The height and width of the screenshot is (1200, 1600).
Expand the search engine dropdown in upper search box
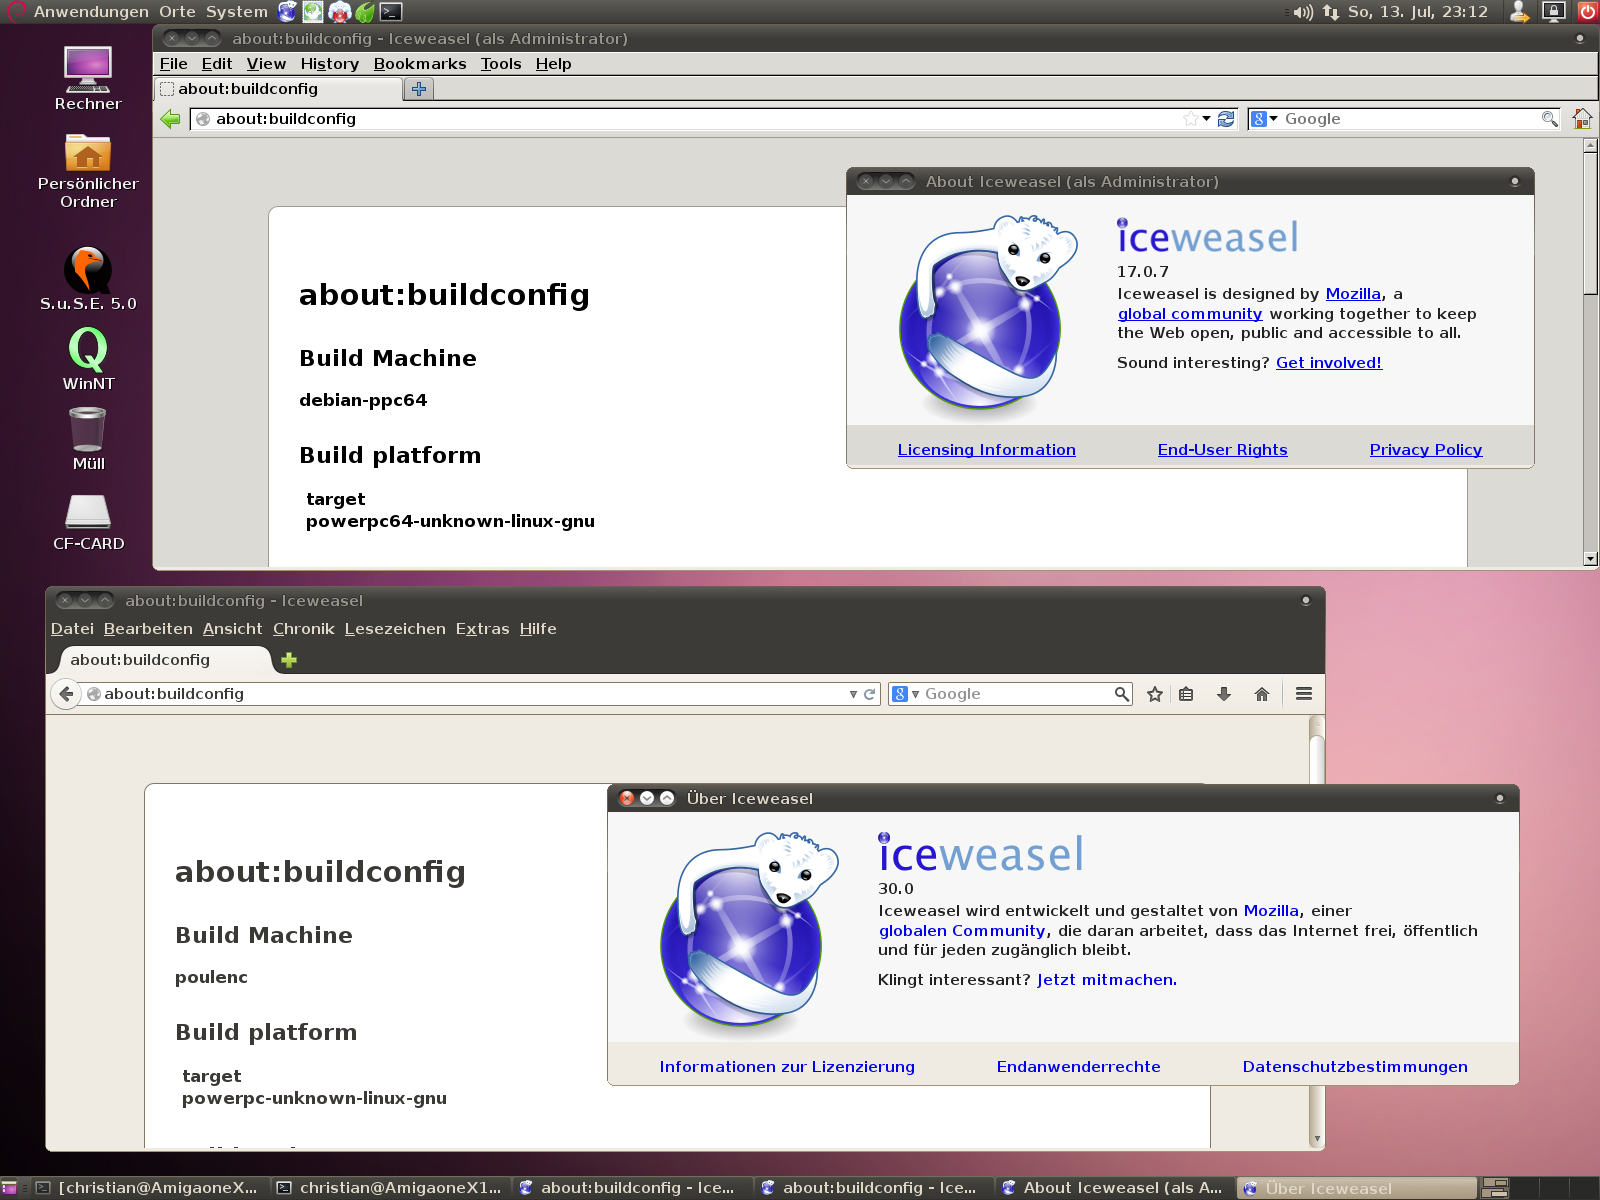click(1265, 119)
